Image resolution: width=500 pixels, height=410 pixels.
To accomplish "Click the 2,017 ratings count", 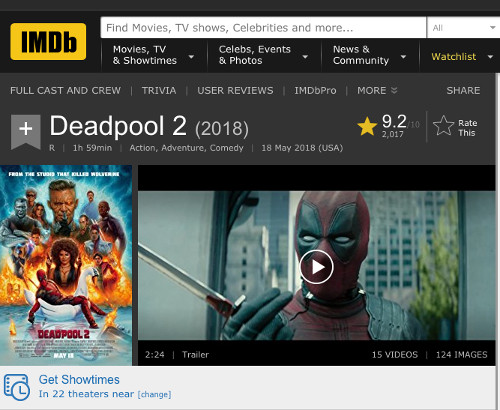I will [393, 134].
